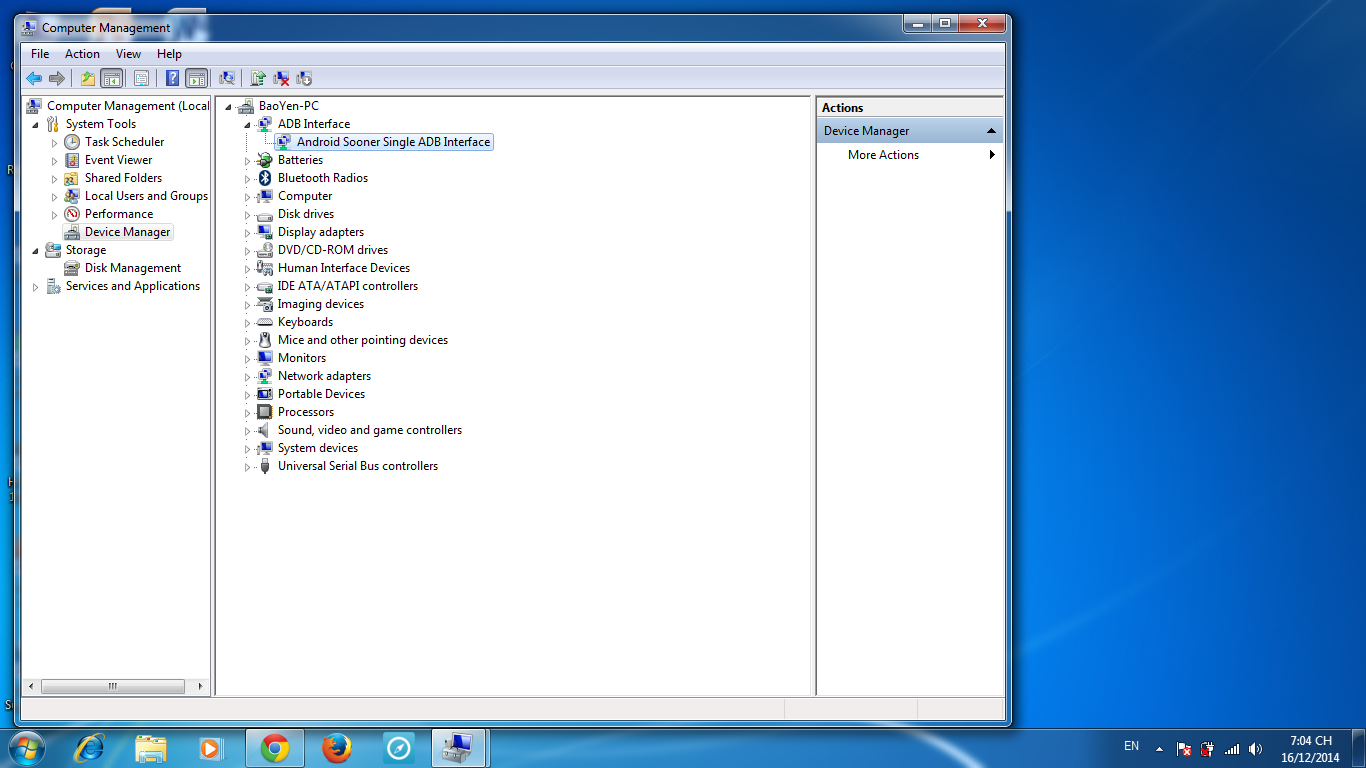
Task: Click the Update Driver Software toolbar icon
Action: (258, 78)
